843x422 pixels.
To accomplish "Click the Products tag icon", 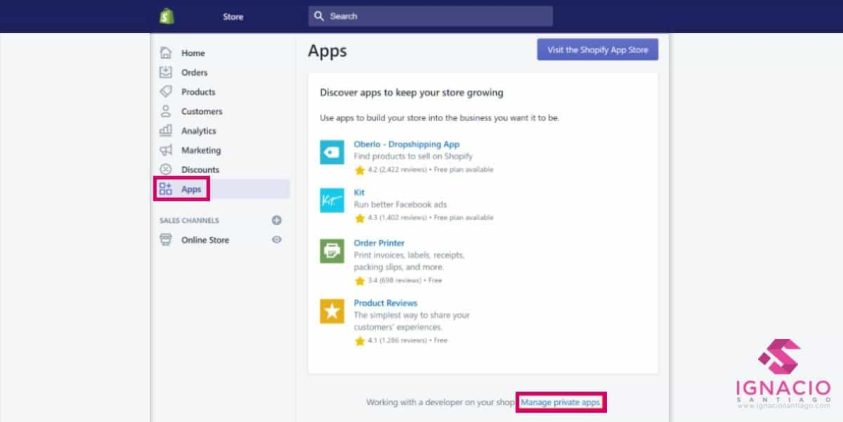I will tap(166, 91).
